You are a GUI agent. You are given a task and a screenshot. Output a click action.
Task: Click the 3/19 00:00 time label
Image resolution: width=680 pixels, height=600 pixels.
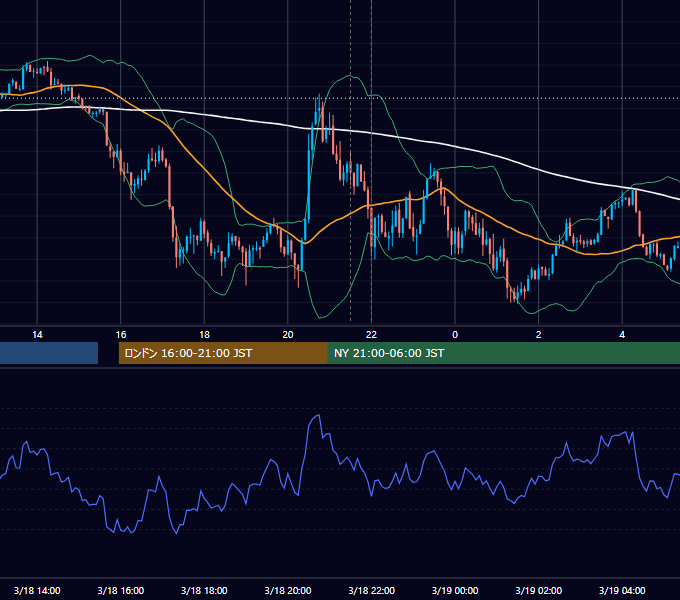point(455,590)
